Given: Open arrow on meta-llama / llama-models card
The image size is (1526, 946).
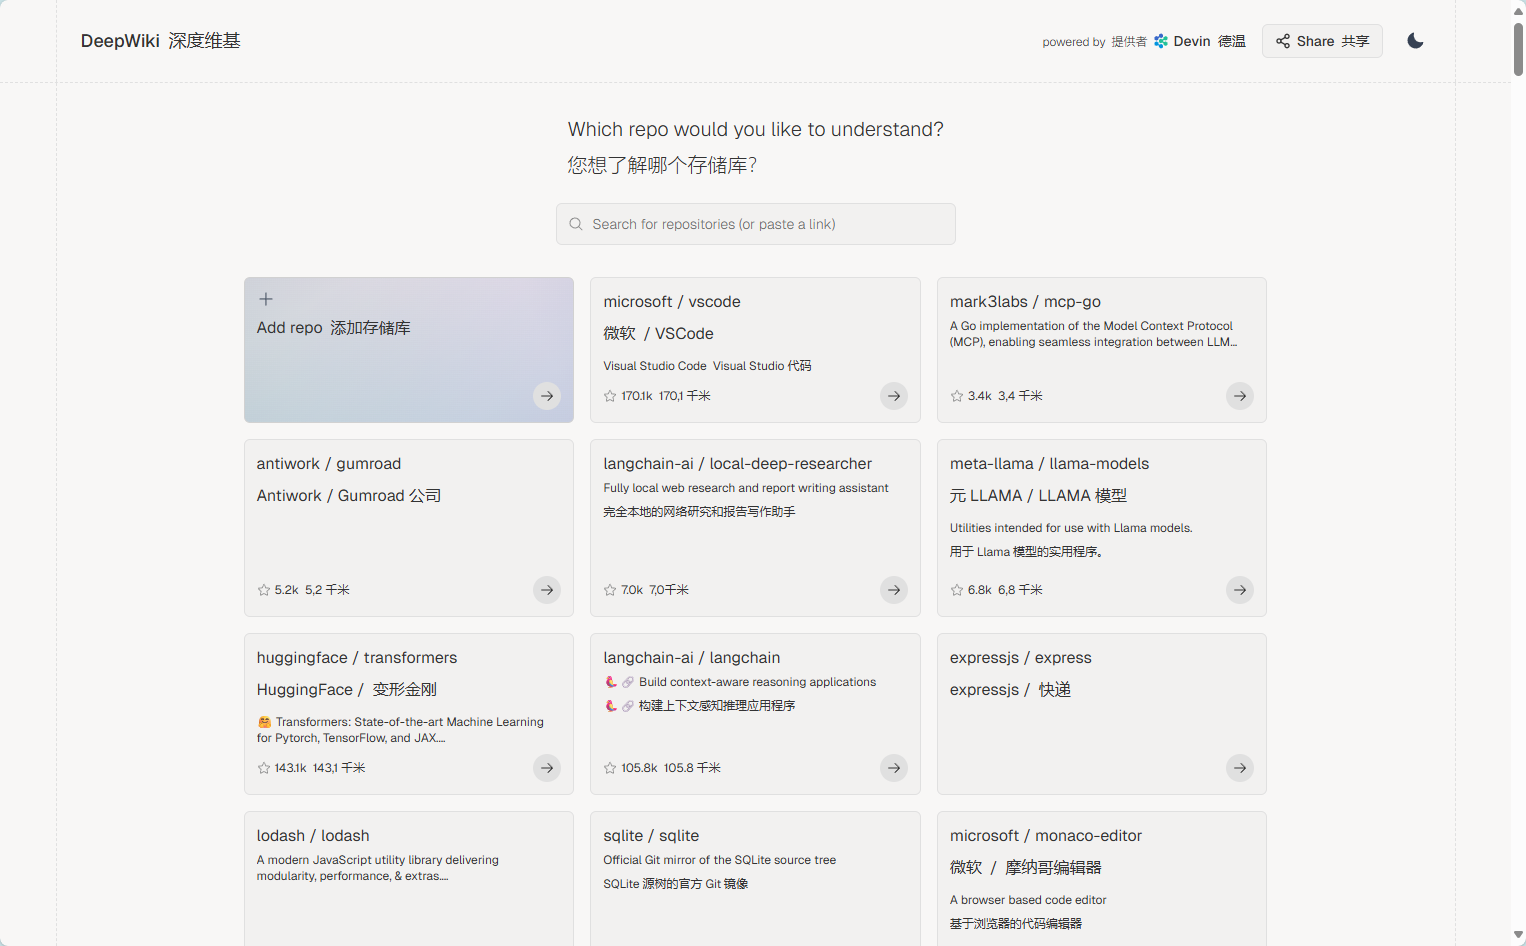Looking at the screenshot, I should (1240, 590).
